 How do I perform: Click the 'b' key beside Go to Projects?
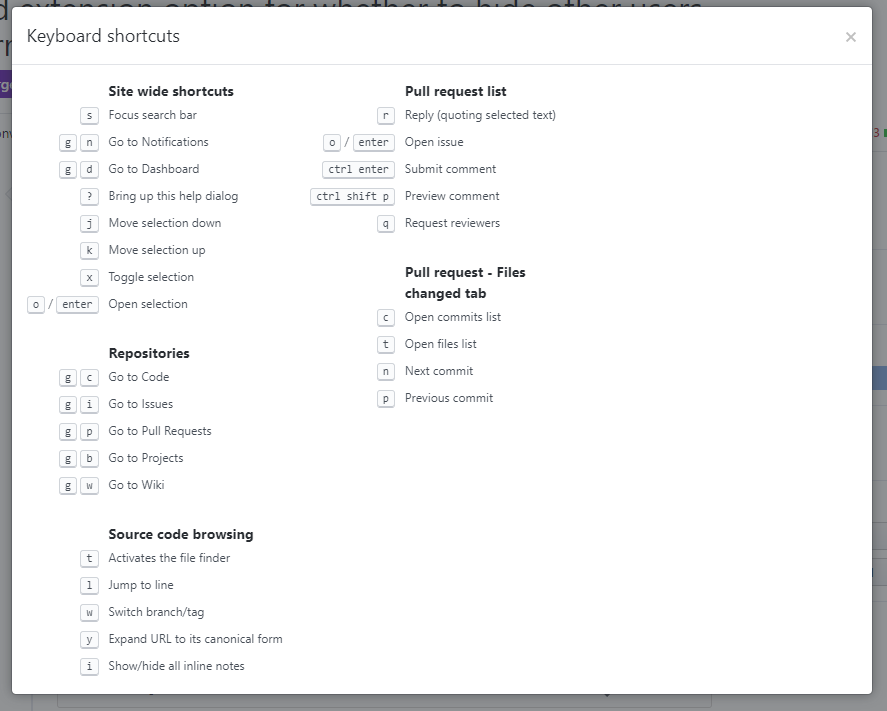point(89,458)
